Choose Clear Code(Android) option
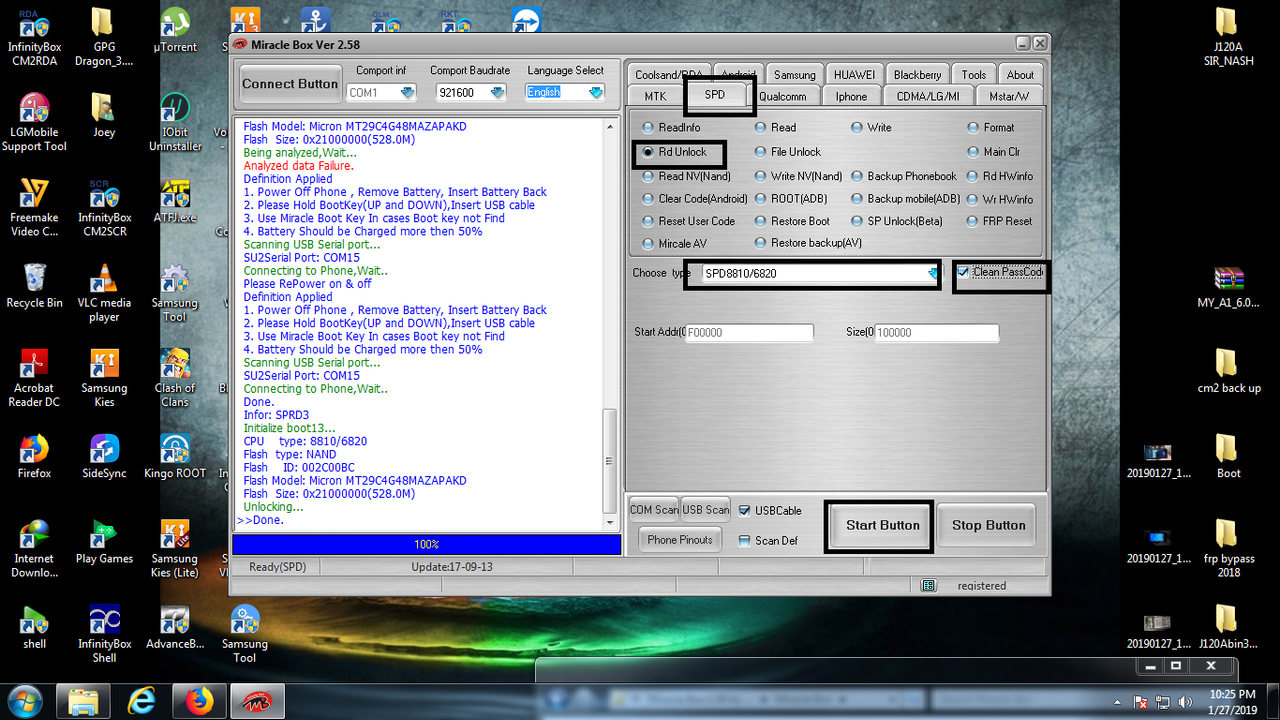This screenshot has height=720, width=1280. pos(695,198)
